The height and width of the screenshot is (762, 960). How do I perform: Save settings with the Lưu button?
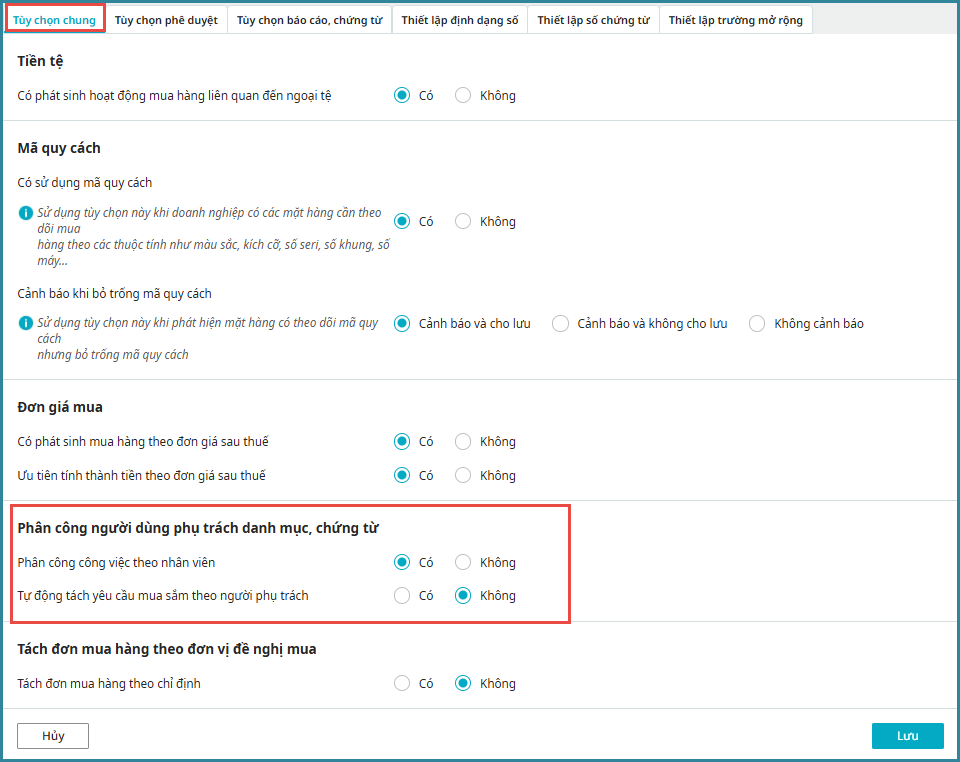pyautogui.click(x=907, y=736)
